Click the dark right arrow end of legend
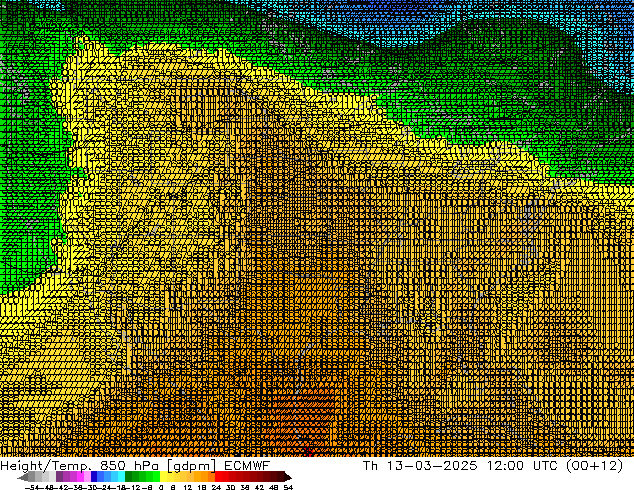Viewport: 634px width, 490px height. 288,477
